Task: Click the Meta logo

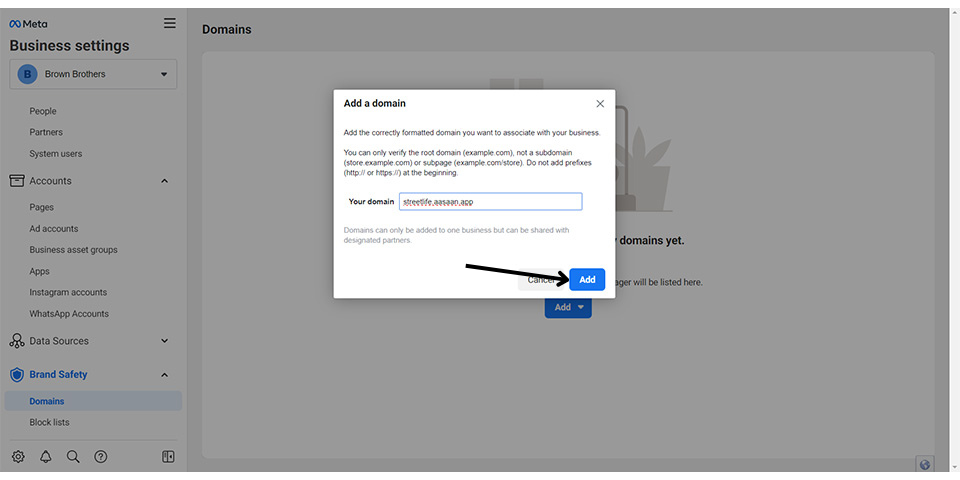Action: pos(28,24)
